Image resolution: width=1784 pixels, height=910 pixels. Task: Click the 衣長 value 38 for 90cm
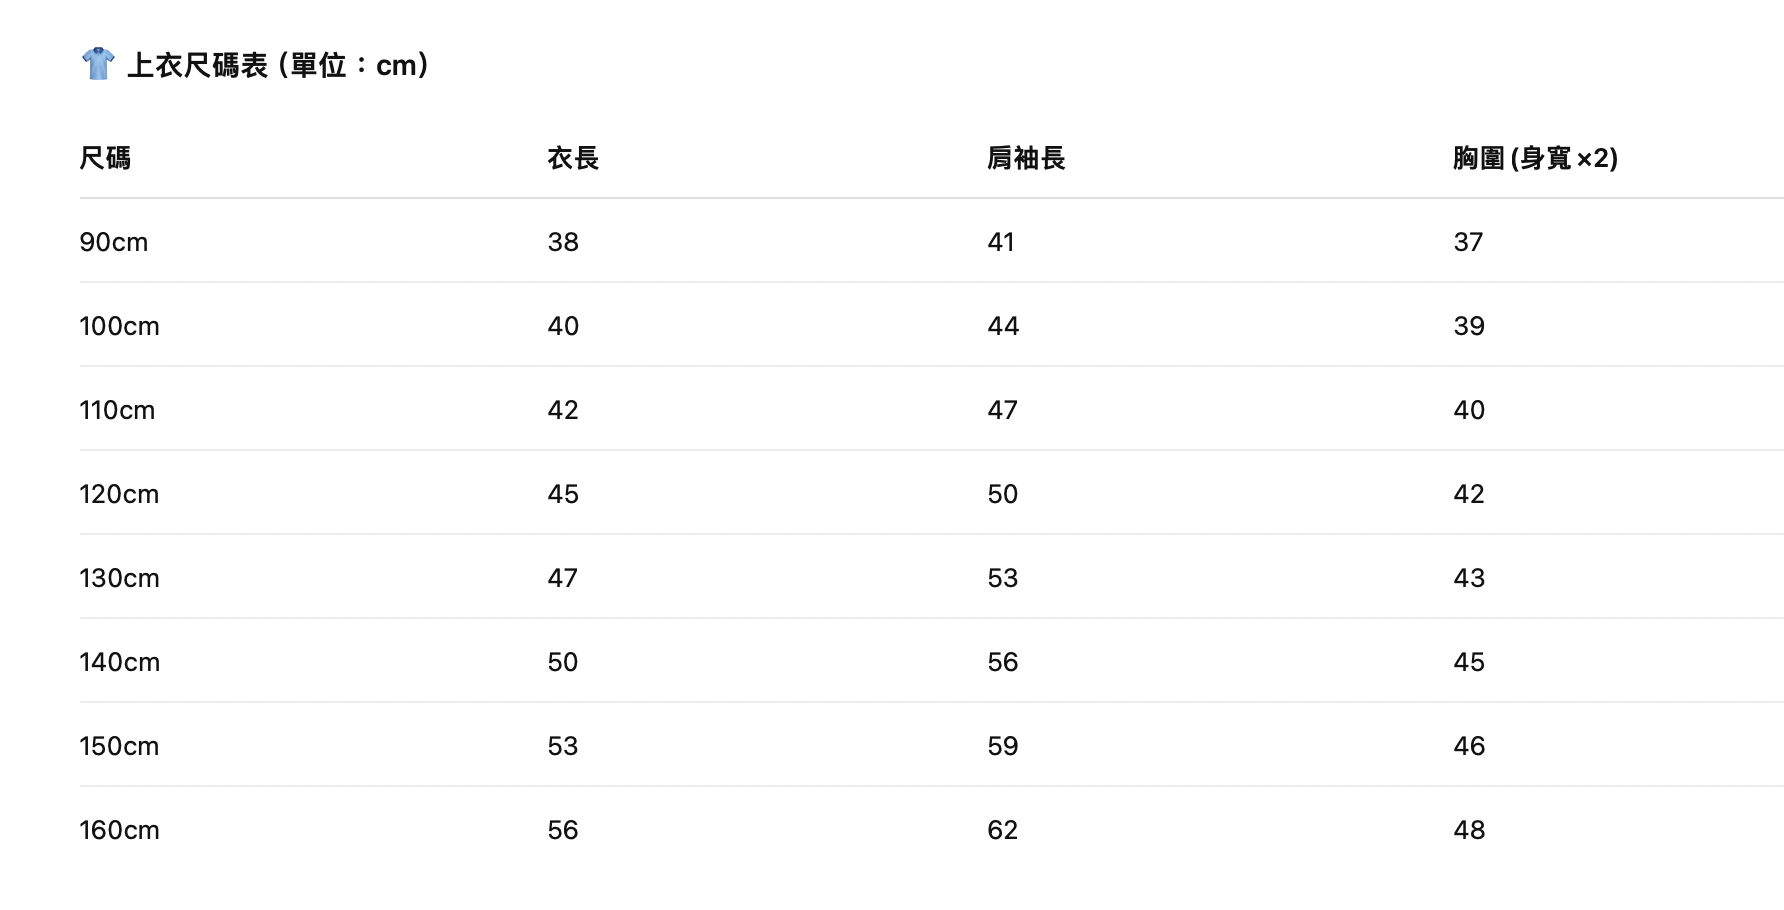point(563,242)
